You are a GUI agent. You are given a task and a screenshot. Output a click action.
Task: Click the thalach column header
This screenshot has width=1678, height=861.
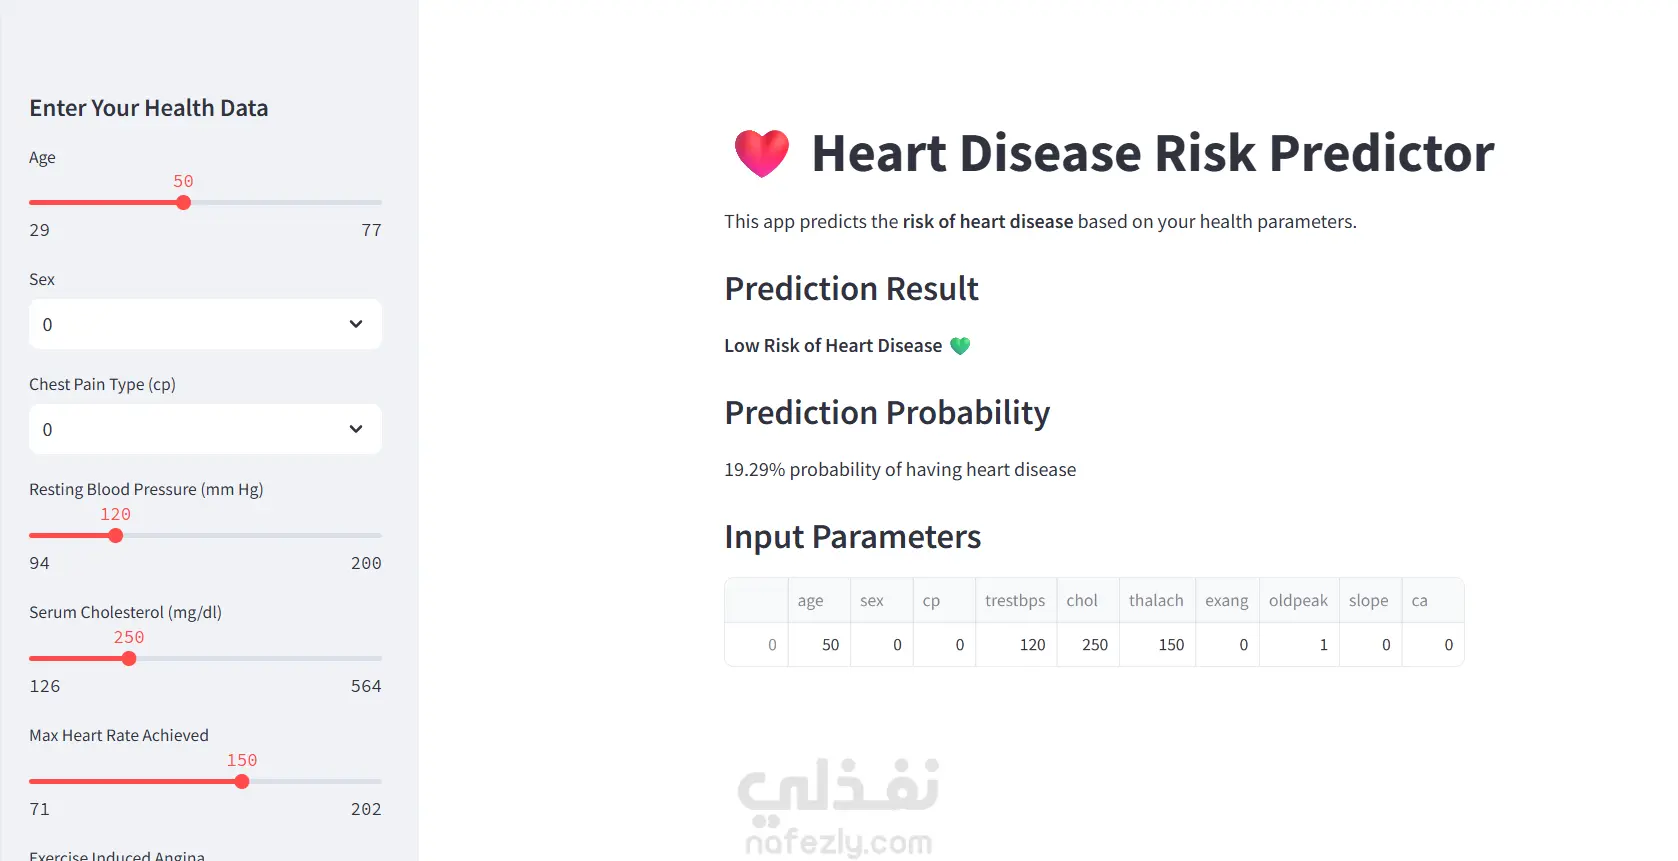click(x=1156, y=601)
